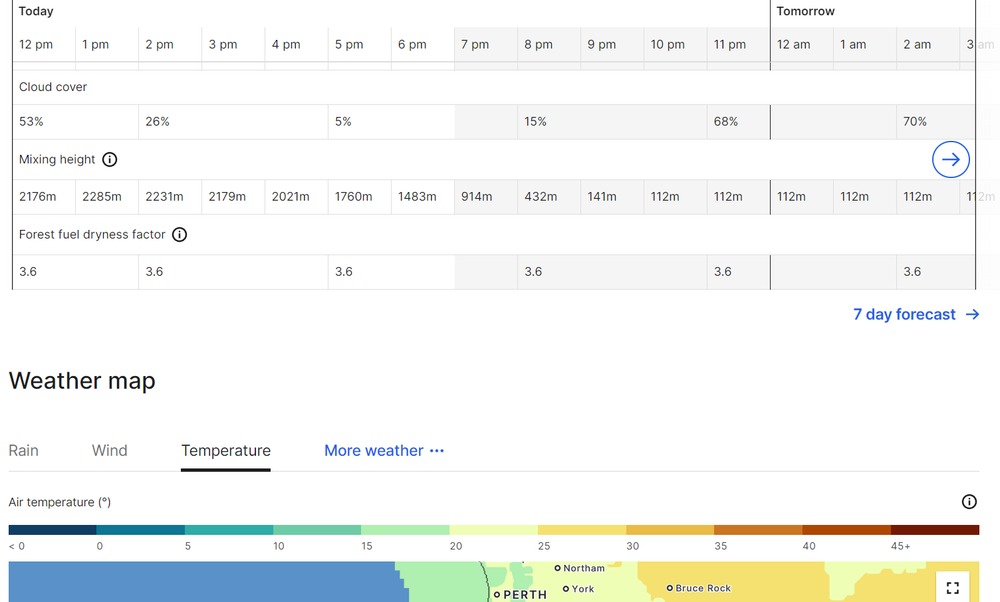The height and width of the screenshot is (602, 1000).
Task: Switch to the Rain map tab
Action: (24, 451)
